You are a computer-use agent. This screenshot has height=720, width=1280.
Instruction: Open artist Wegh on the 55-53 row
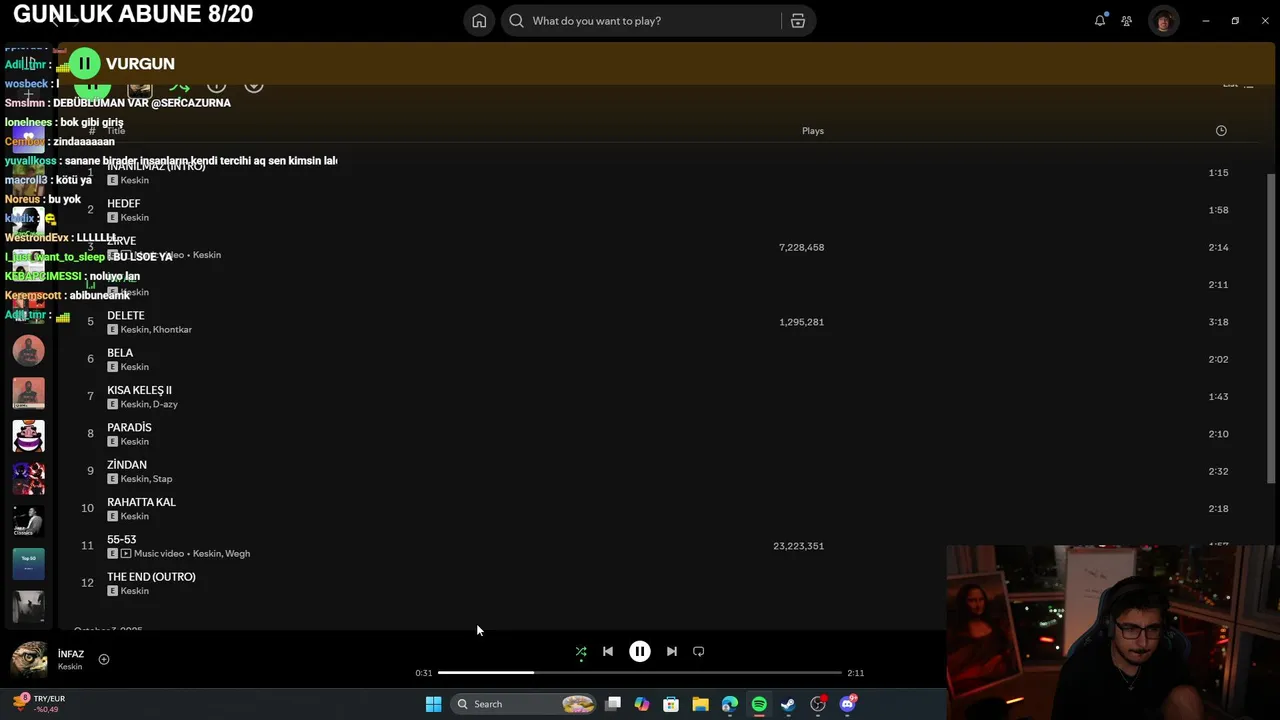pyautogui.click(x=237, y=554)
